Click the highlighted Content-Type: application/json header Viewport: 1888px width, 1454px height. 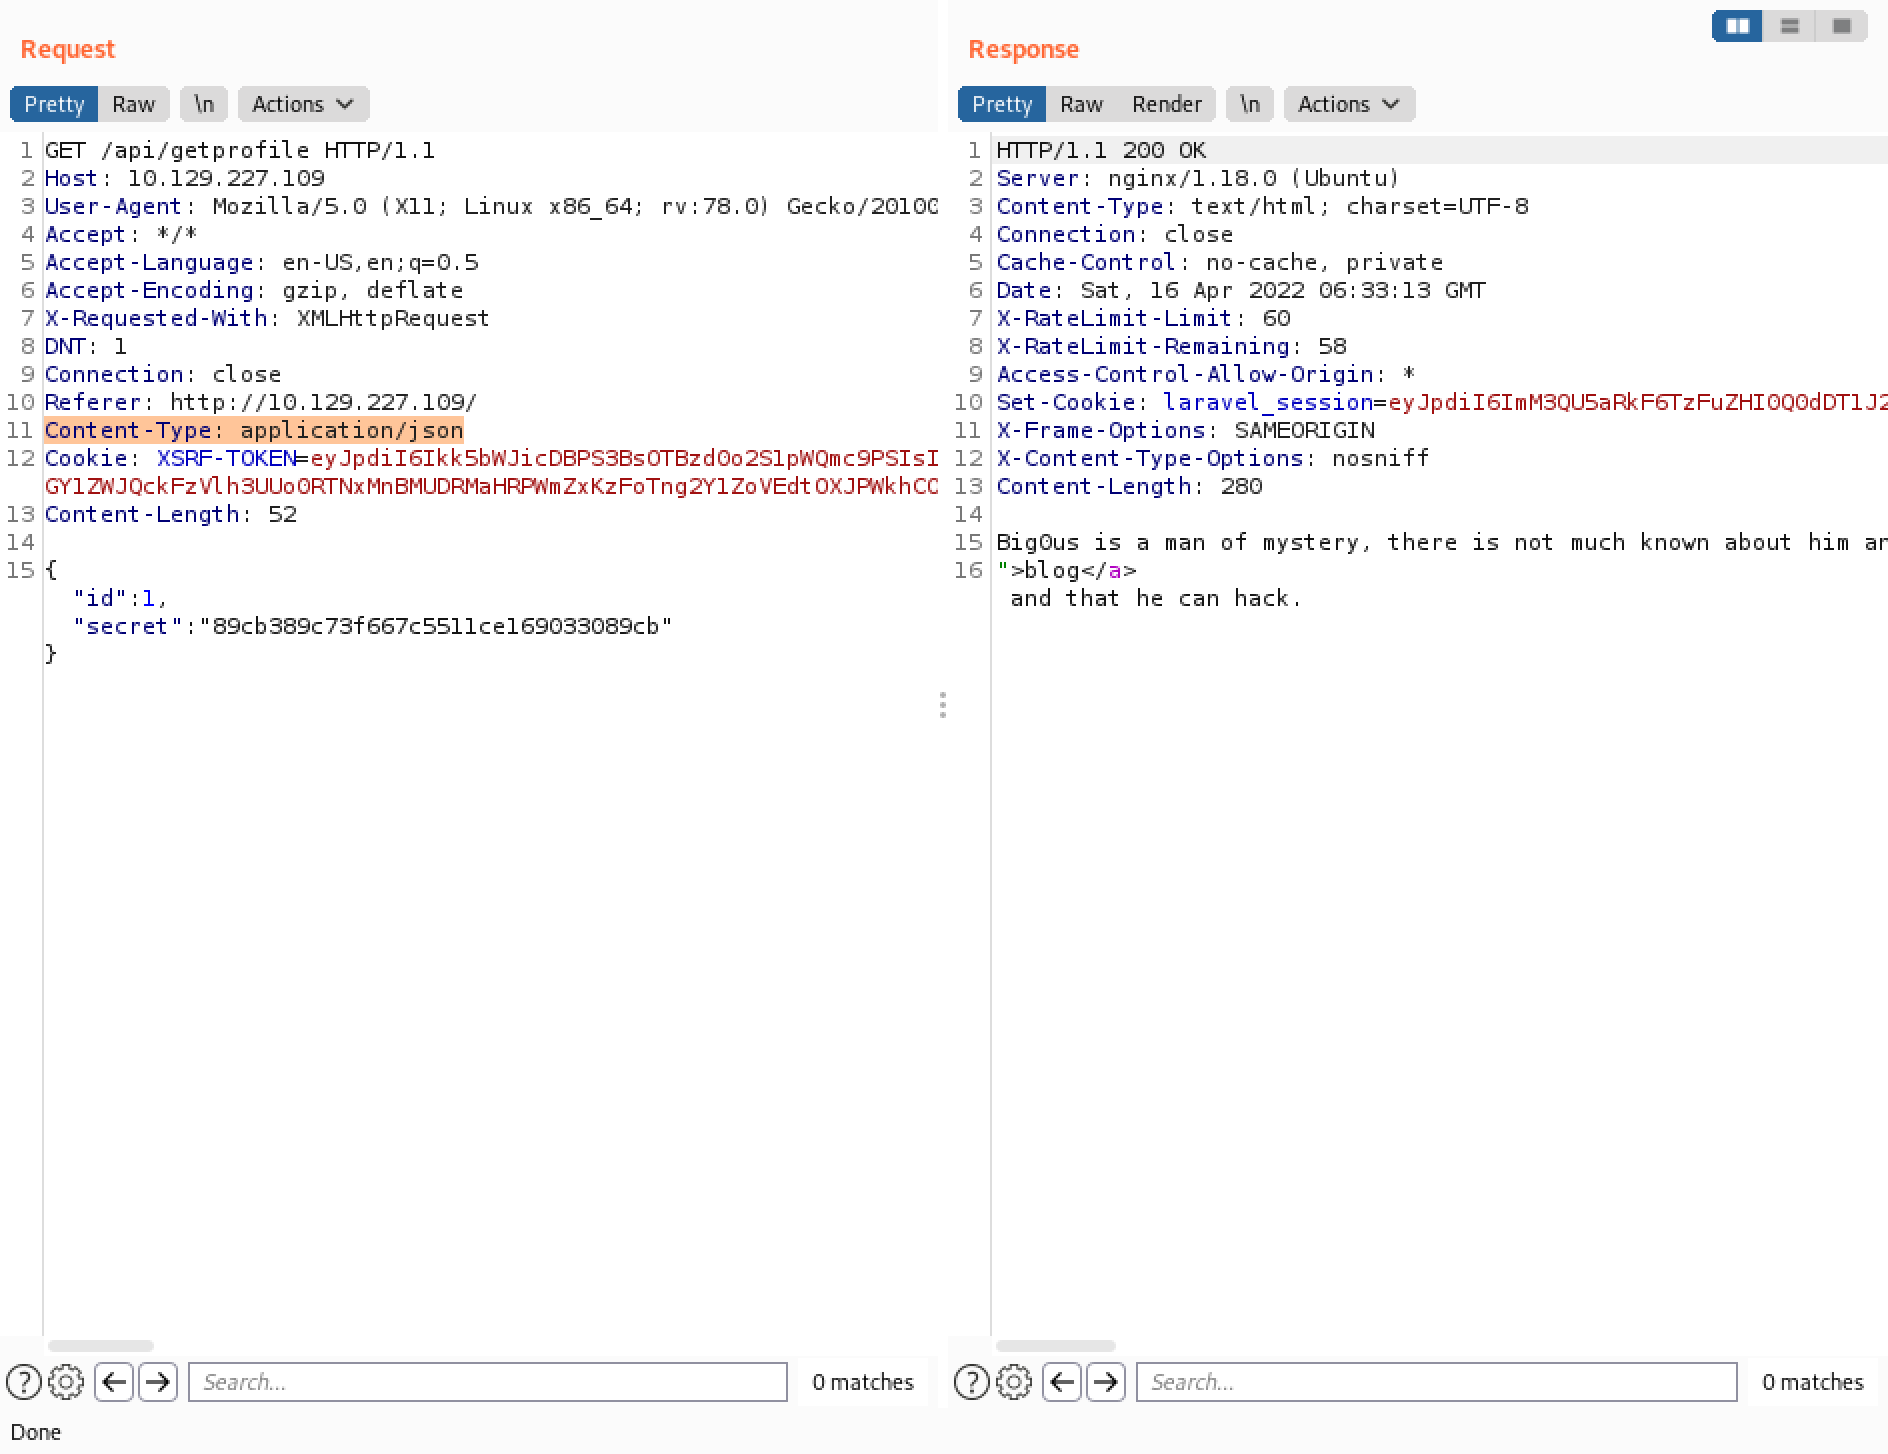point(254,430)
